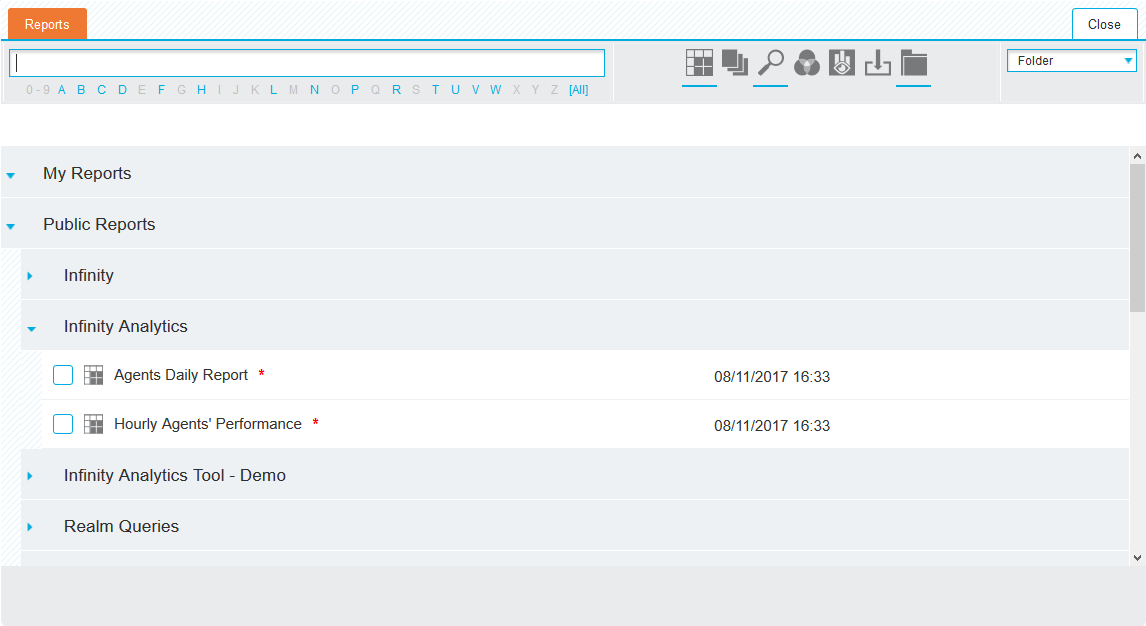Filter reports by letter R
1146x626 pixels.
click(x=396, y=90)
